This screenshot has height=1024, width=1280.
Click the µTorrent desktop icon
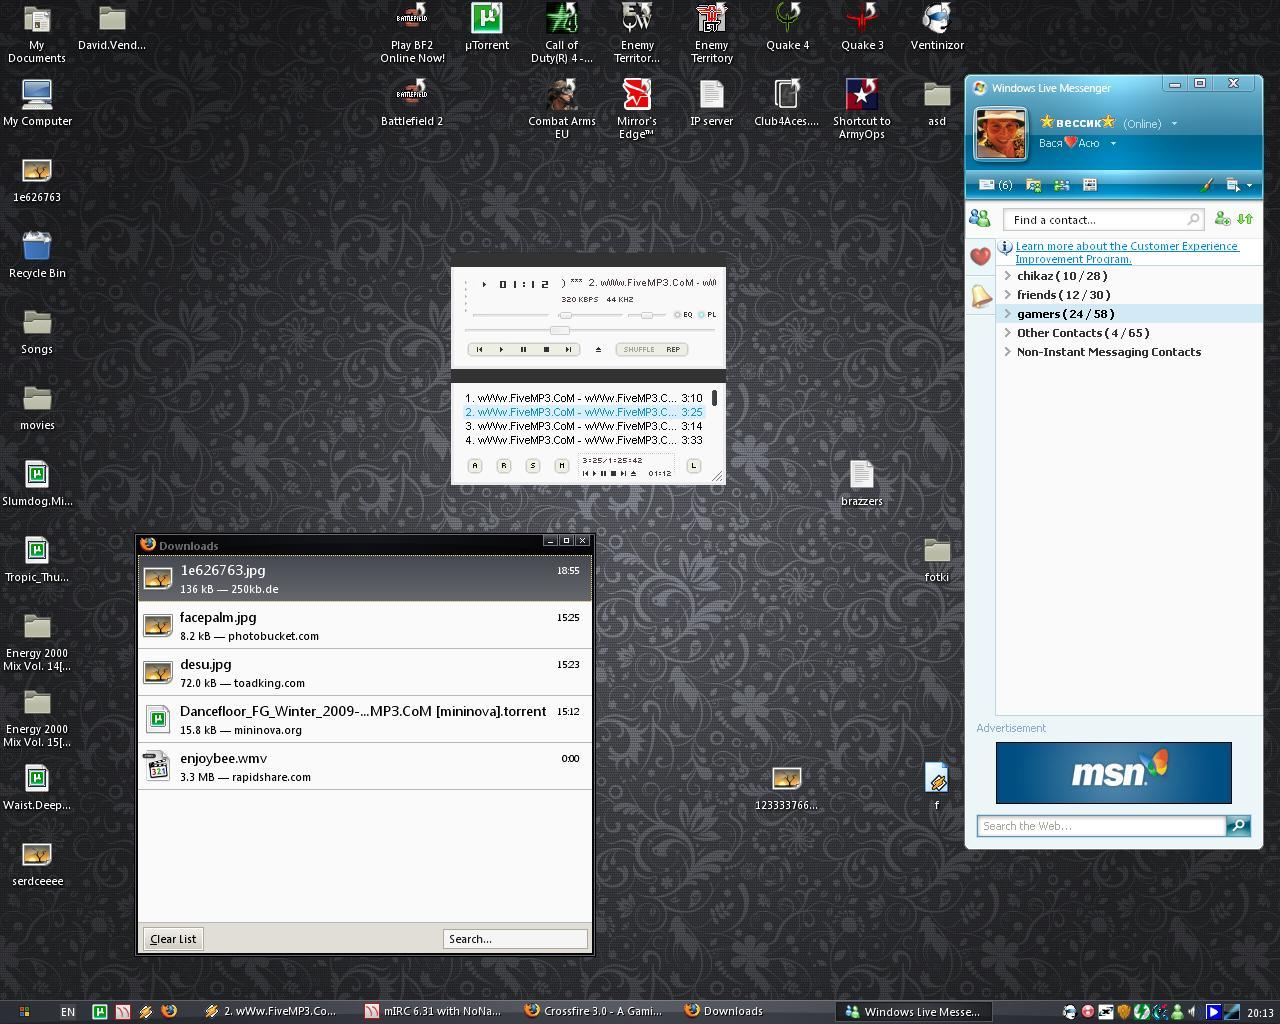pyautogui.click(x=487, y=27)
